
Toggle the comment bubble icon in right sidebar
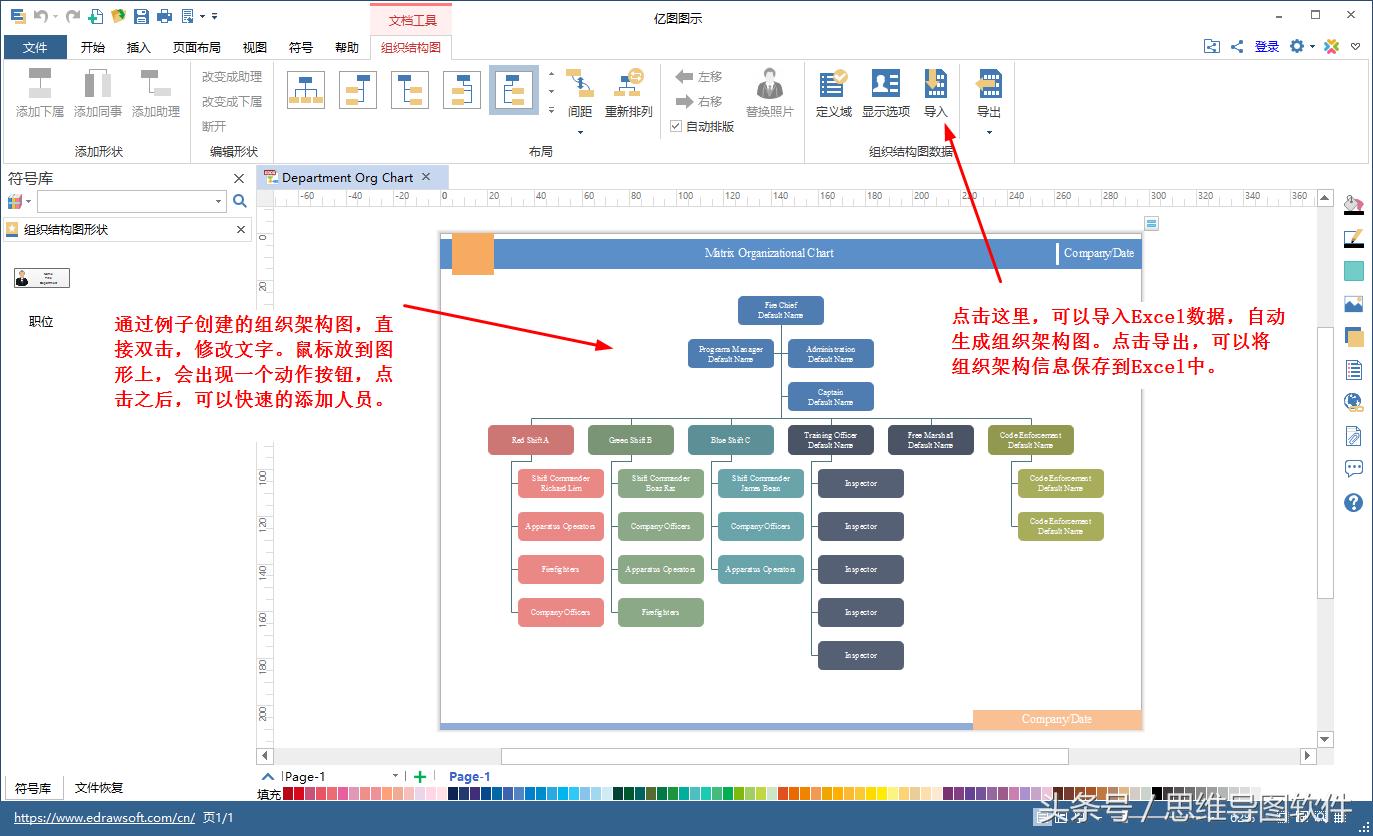tap(1353, 468)
